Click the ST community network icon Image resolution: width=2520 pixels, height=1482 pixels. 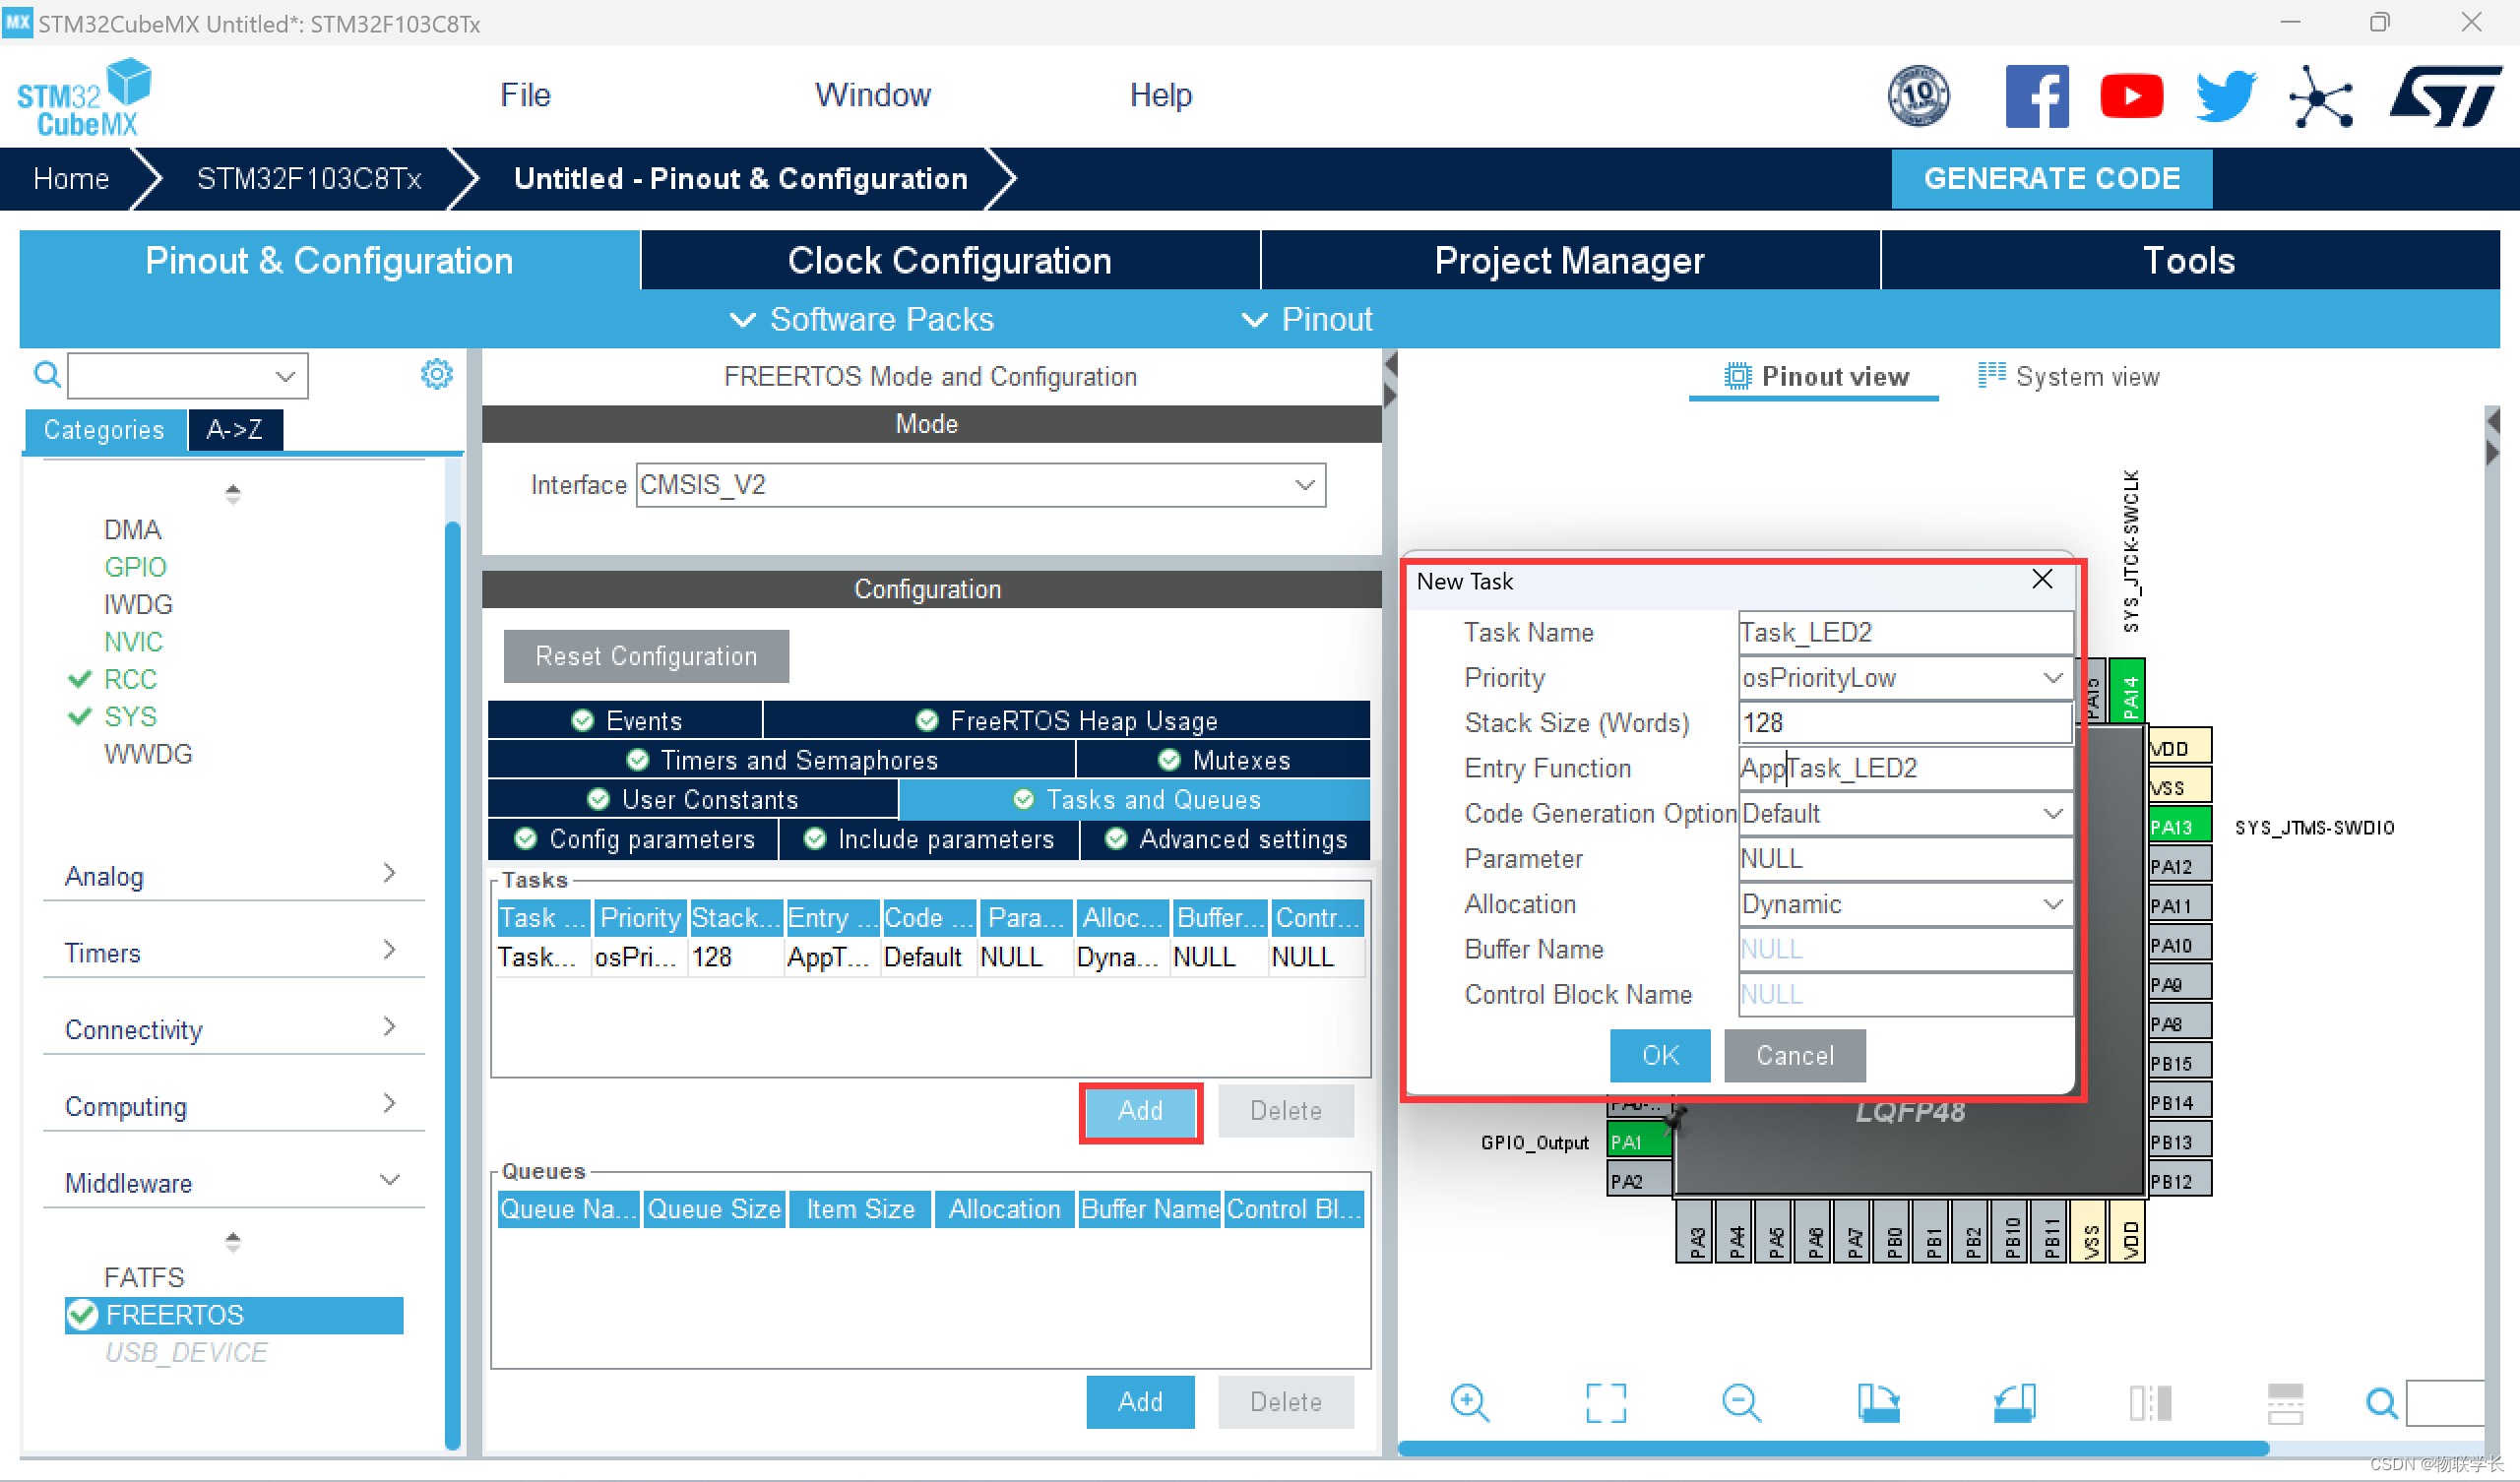pyautogui.click(x=2320, y=97)
